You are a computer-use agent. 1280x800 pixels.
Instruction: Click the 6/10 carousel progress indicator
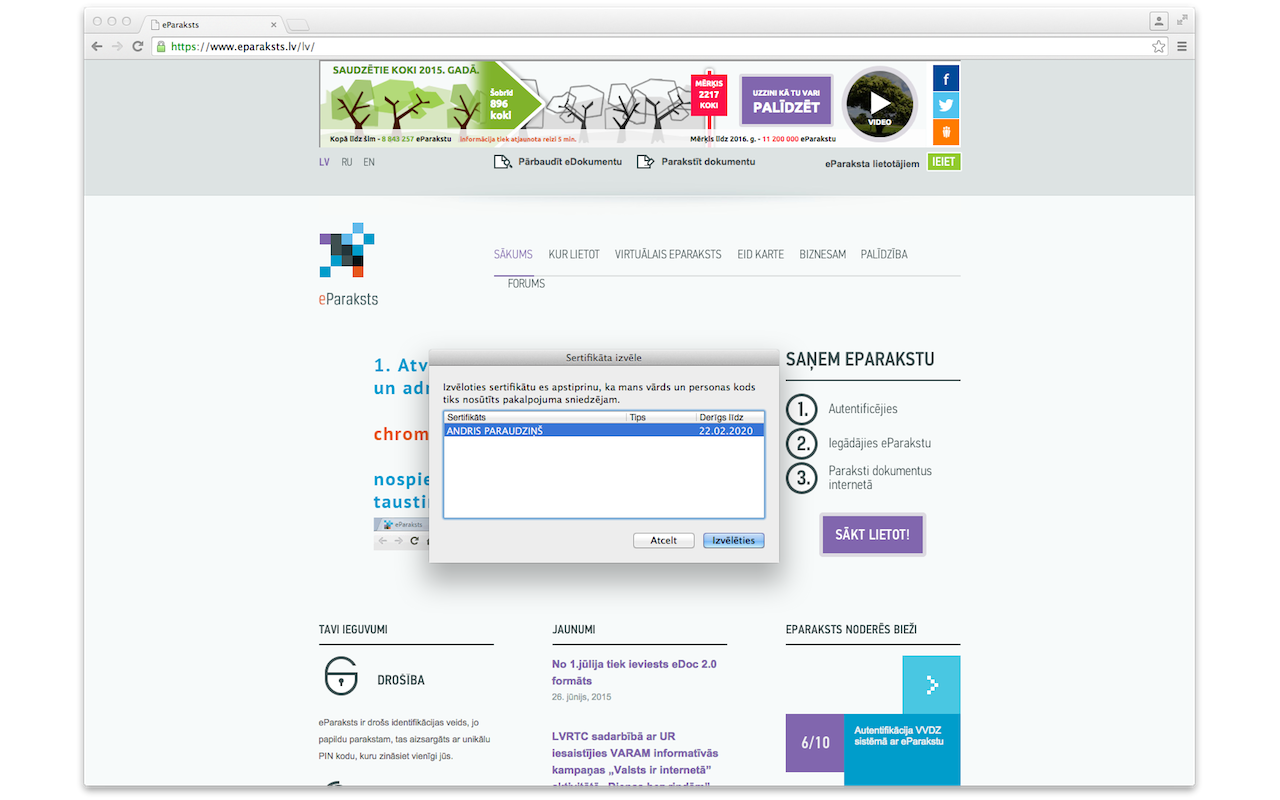tap(815, 743)
